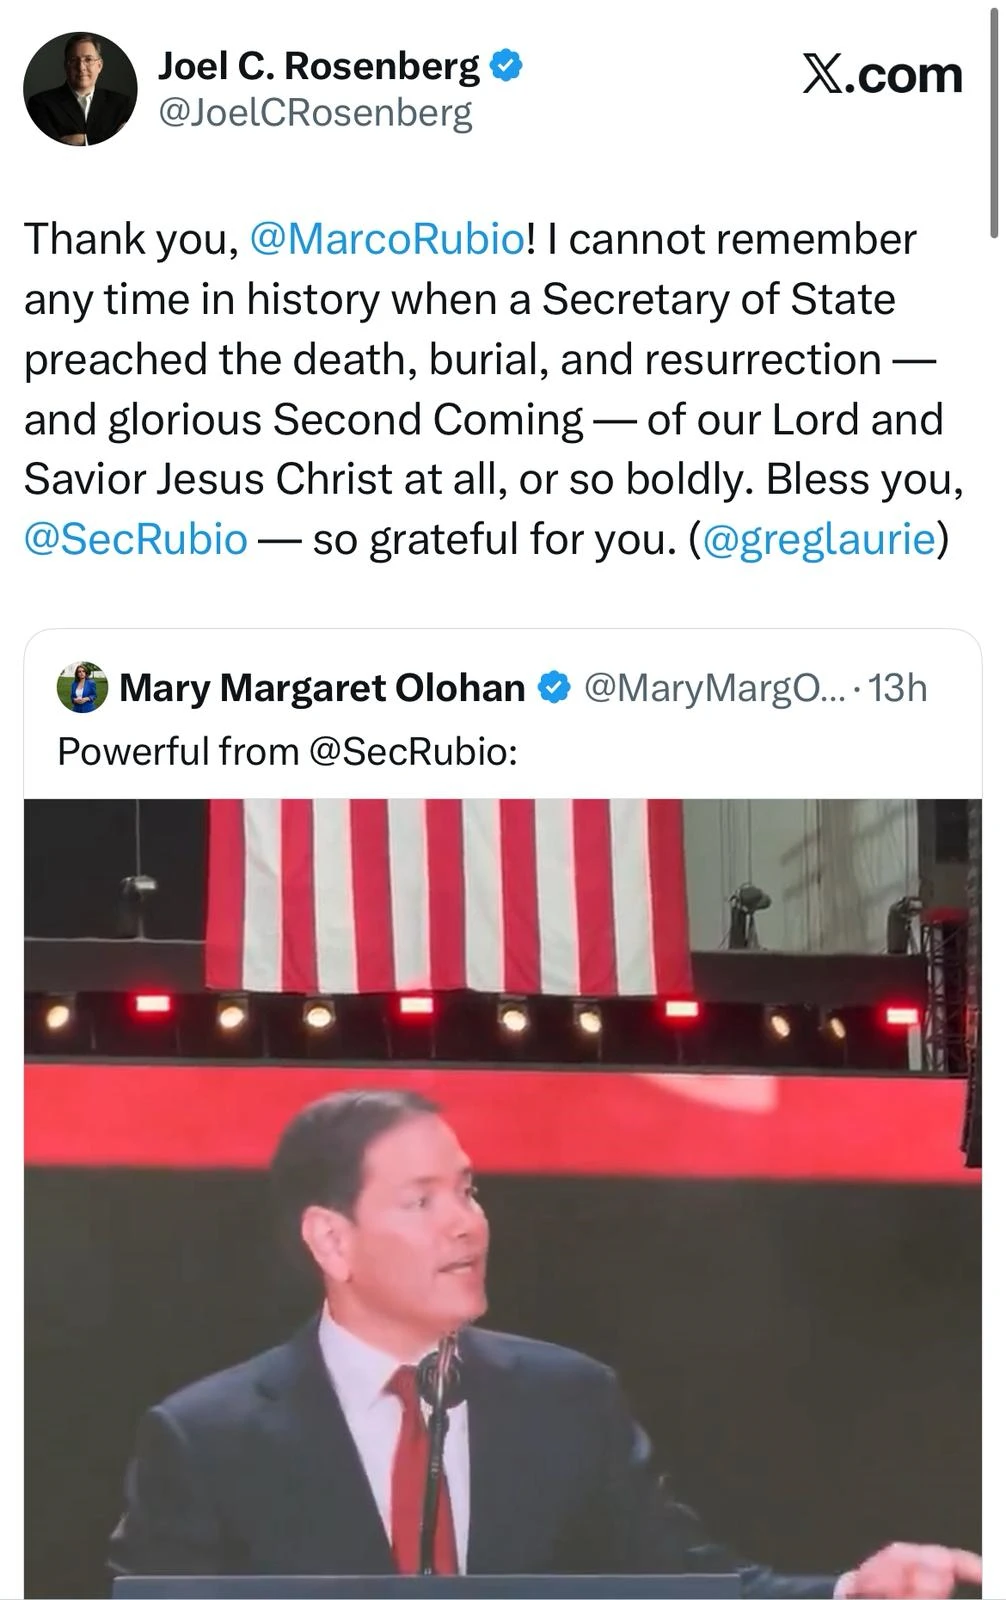Click the @MaryMargO... handle in the quoted tweet
The width and height of the screenshot is (1006, 1600).
(x=714, y=688)
